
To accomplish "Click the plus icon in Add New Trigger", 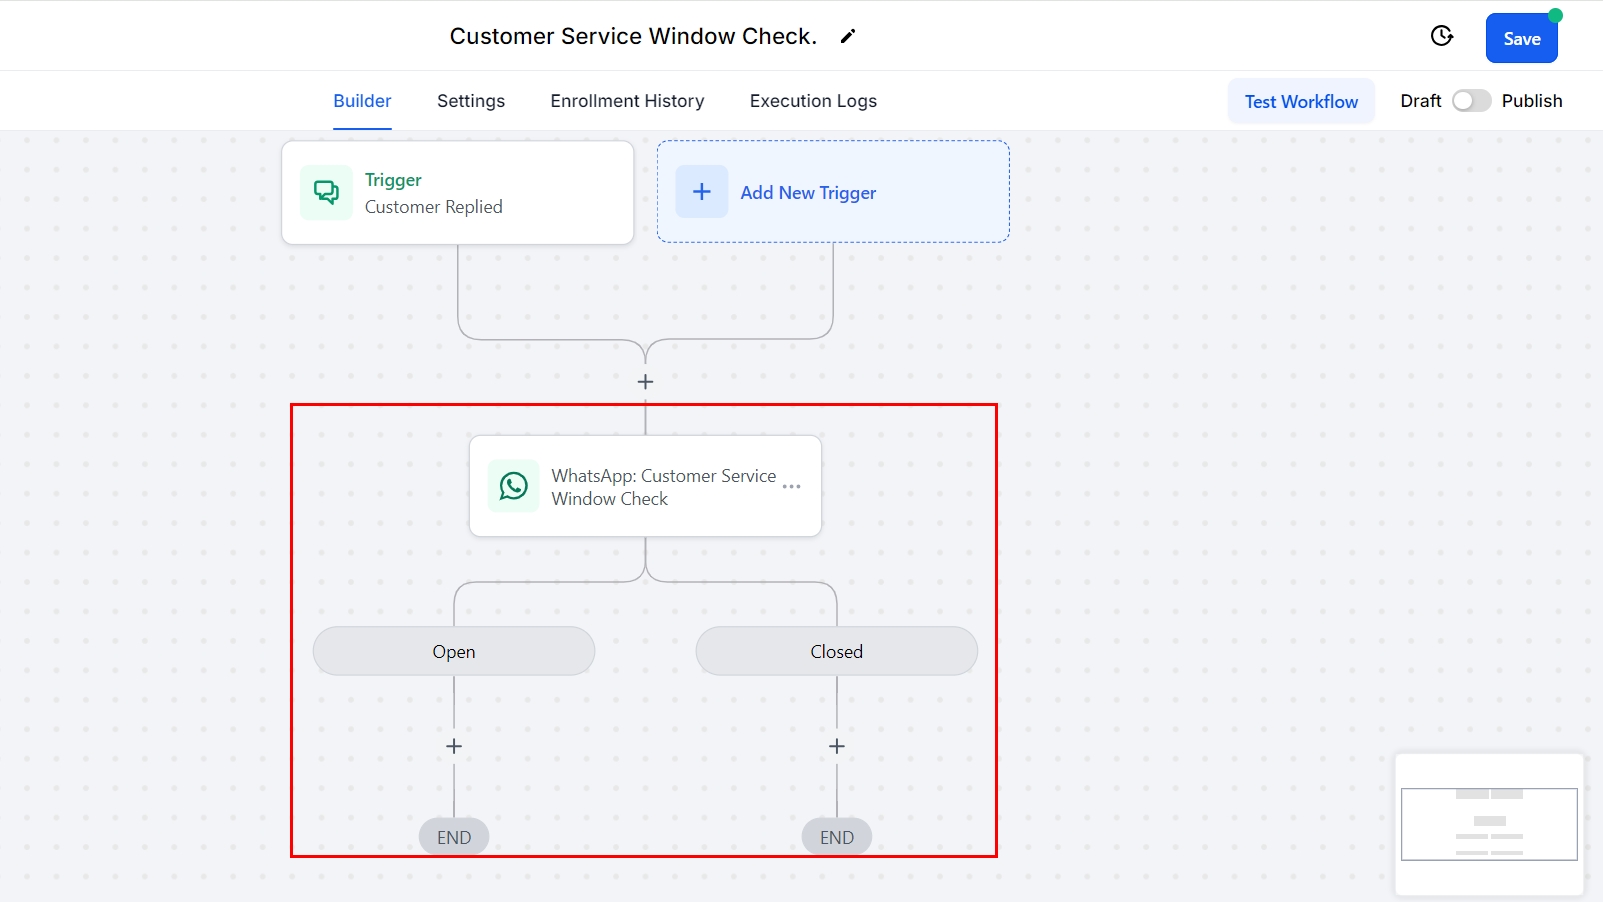I will (x=702, y=192).
